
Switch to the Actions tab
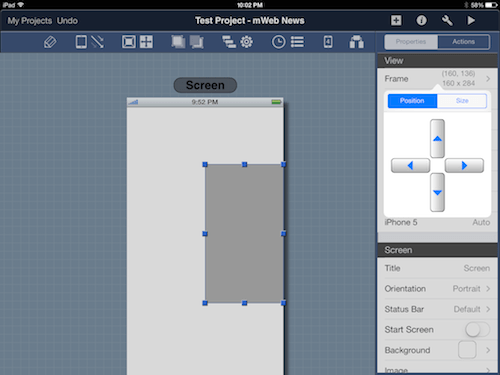pos(463,42)
